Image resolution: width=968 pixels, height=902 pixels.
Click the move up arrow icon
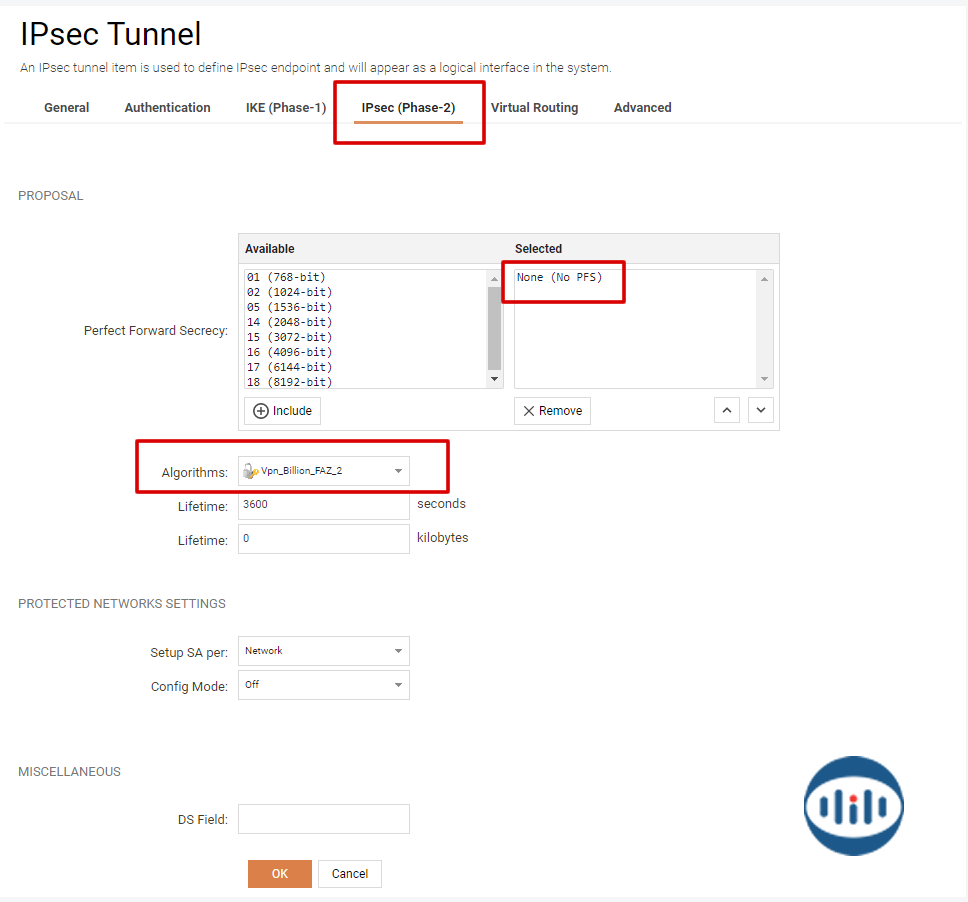727,410
